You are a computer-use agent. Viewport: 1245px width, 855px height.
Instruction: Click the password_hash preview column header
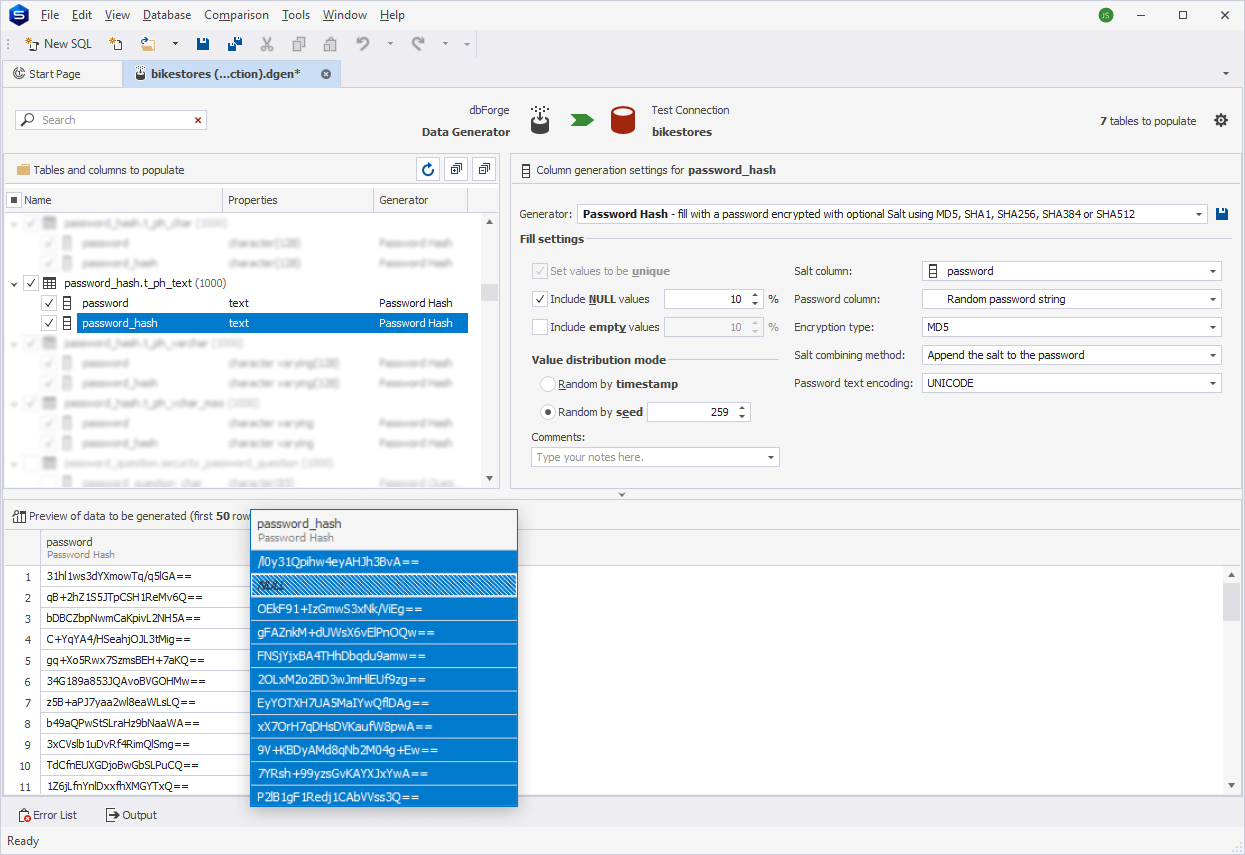pos(384,530)
